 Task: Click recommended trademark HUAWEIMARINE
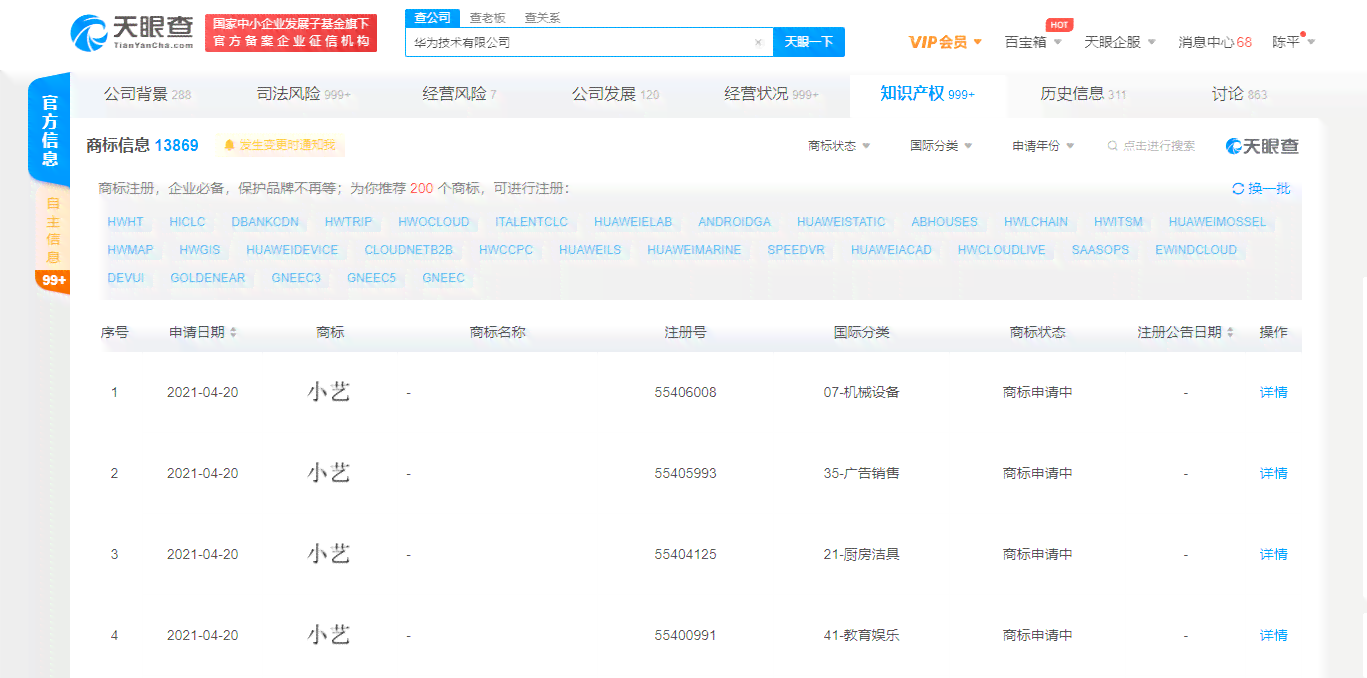tap(694, 250)
